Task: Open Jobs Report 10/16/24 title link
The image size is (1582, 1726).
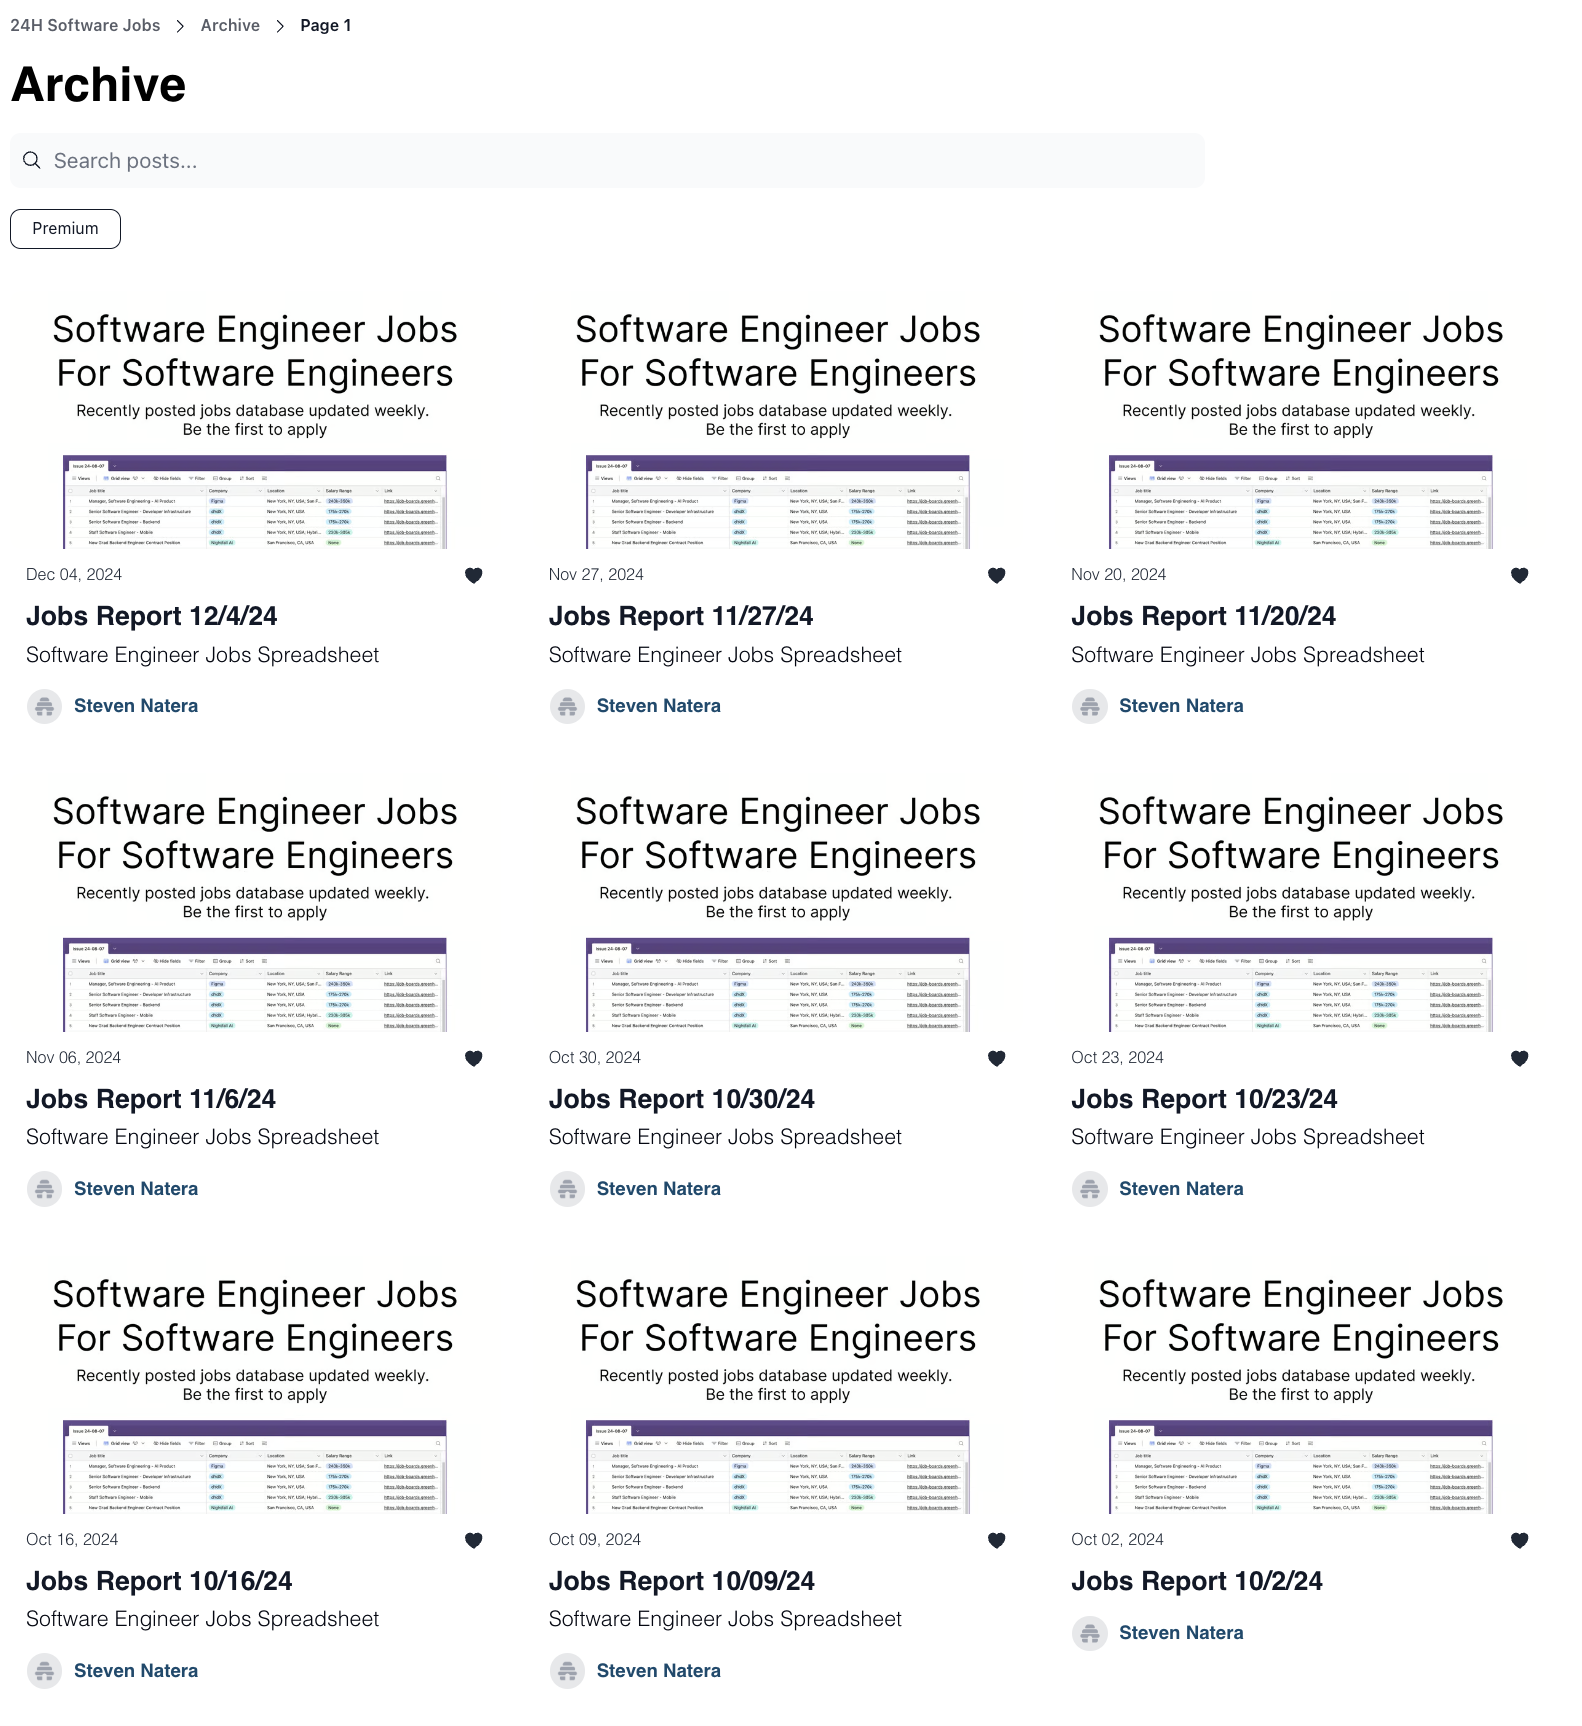Action: (159, 1581)
